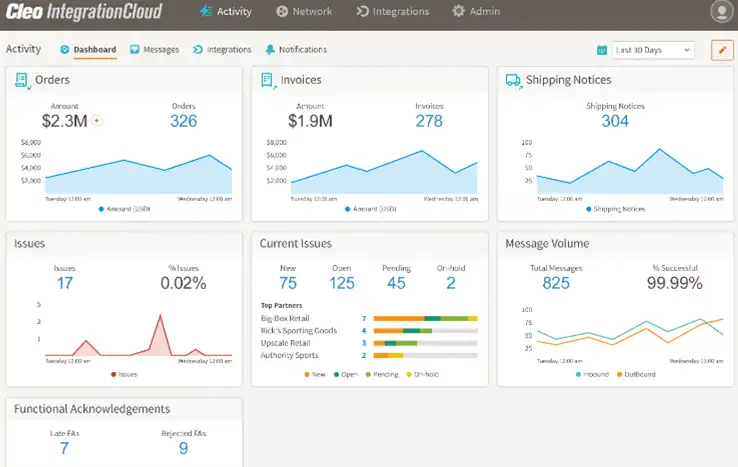The height and width of the screenshot is (467, 738).
Task: Select Authority Sports partner row
Action: pos(369,355)
